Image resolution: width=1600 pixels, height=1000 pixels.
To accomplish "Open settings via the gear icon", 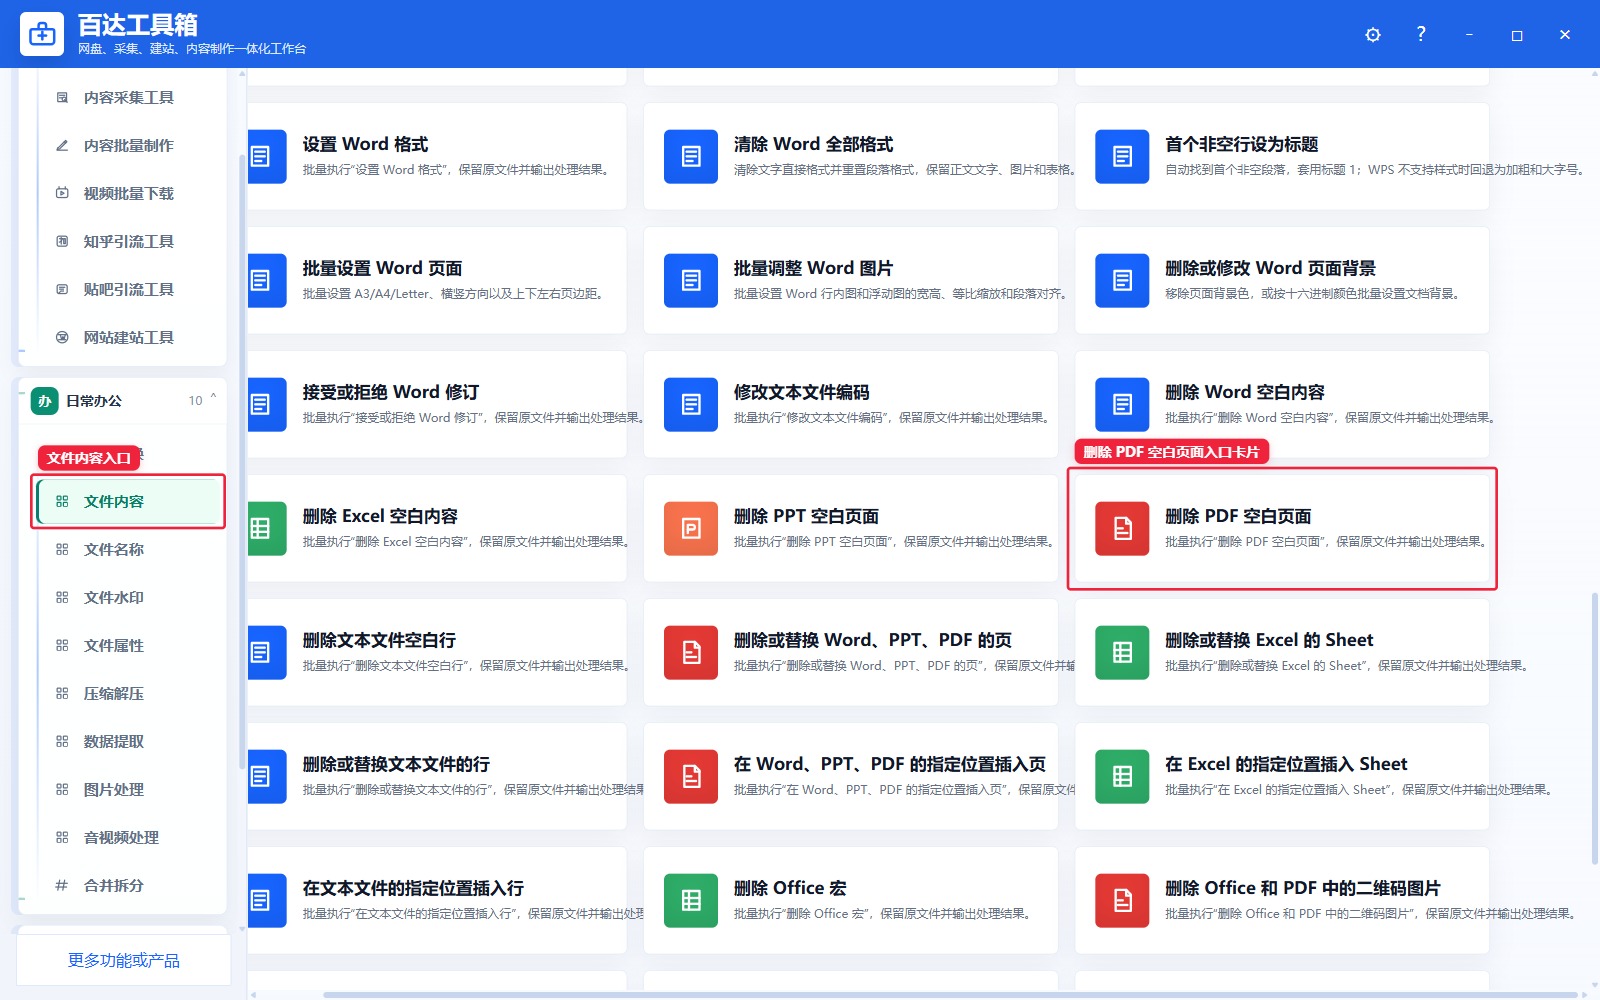I will click(1373, 35).
